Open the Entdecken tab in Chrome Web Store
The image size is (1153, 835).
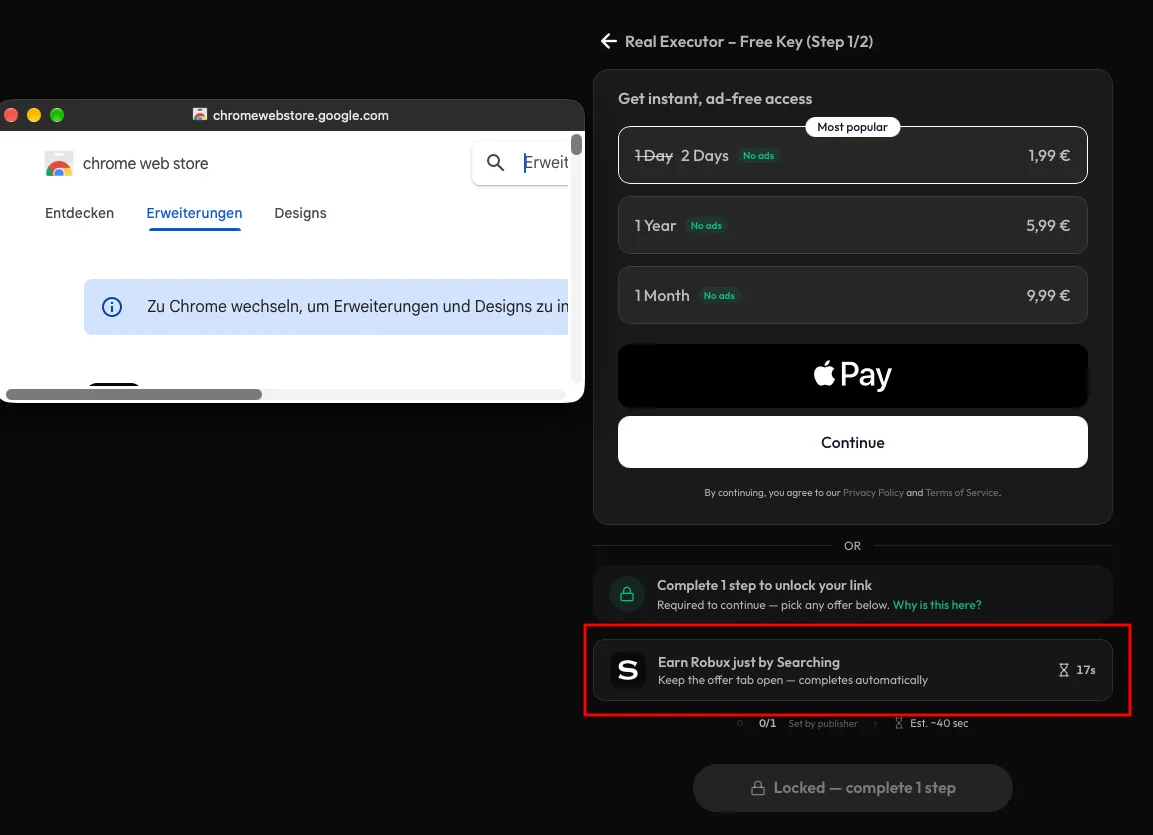[x=79, y=213]
